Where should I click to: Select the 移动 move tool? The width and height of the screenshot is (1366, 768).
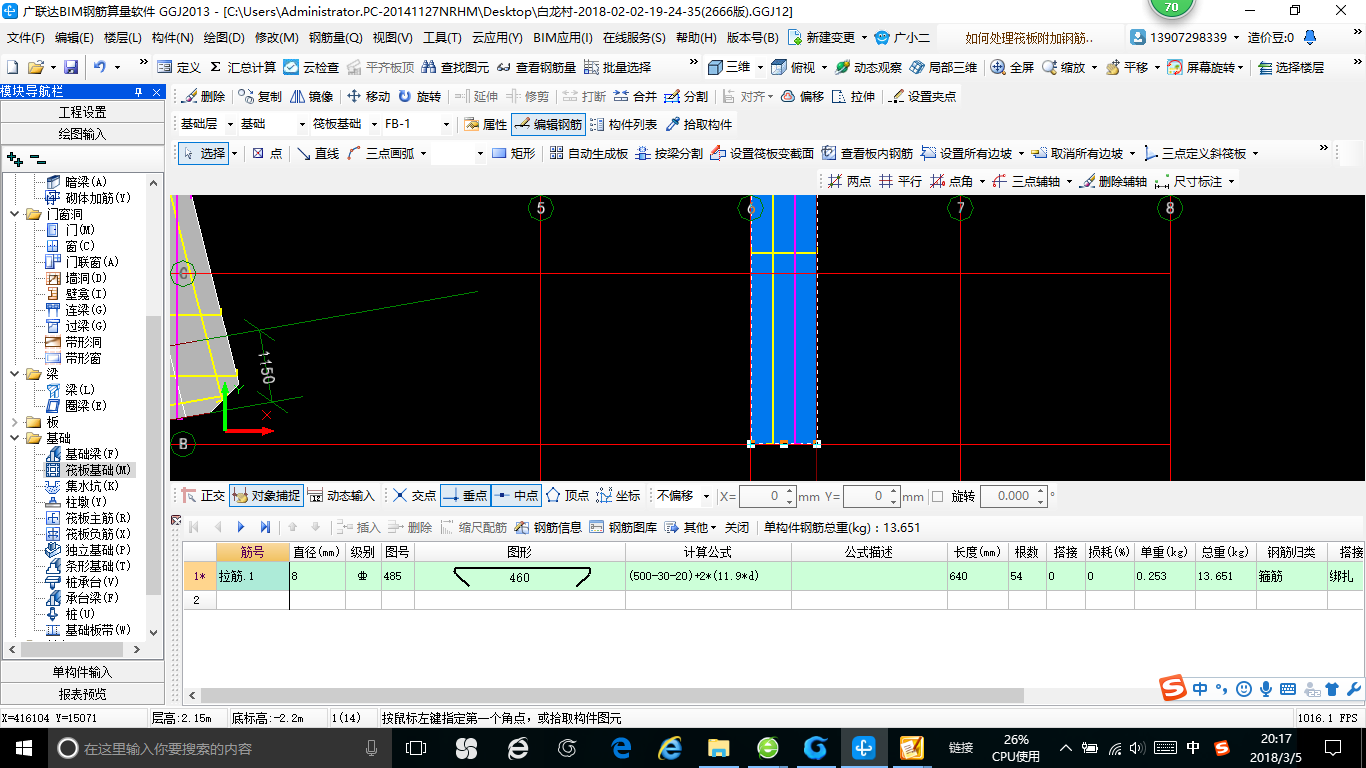pyautogui.click(x=368, y=97)
